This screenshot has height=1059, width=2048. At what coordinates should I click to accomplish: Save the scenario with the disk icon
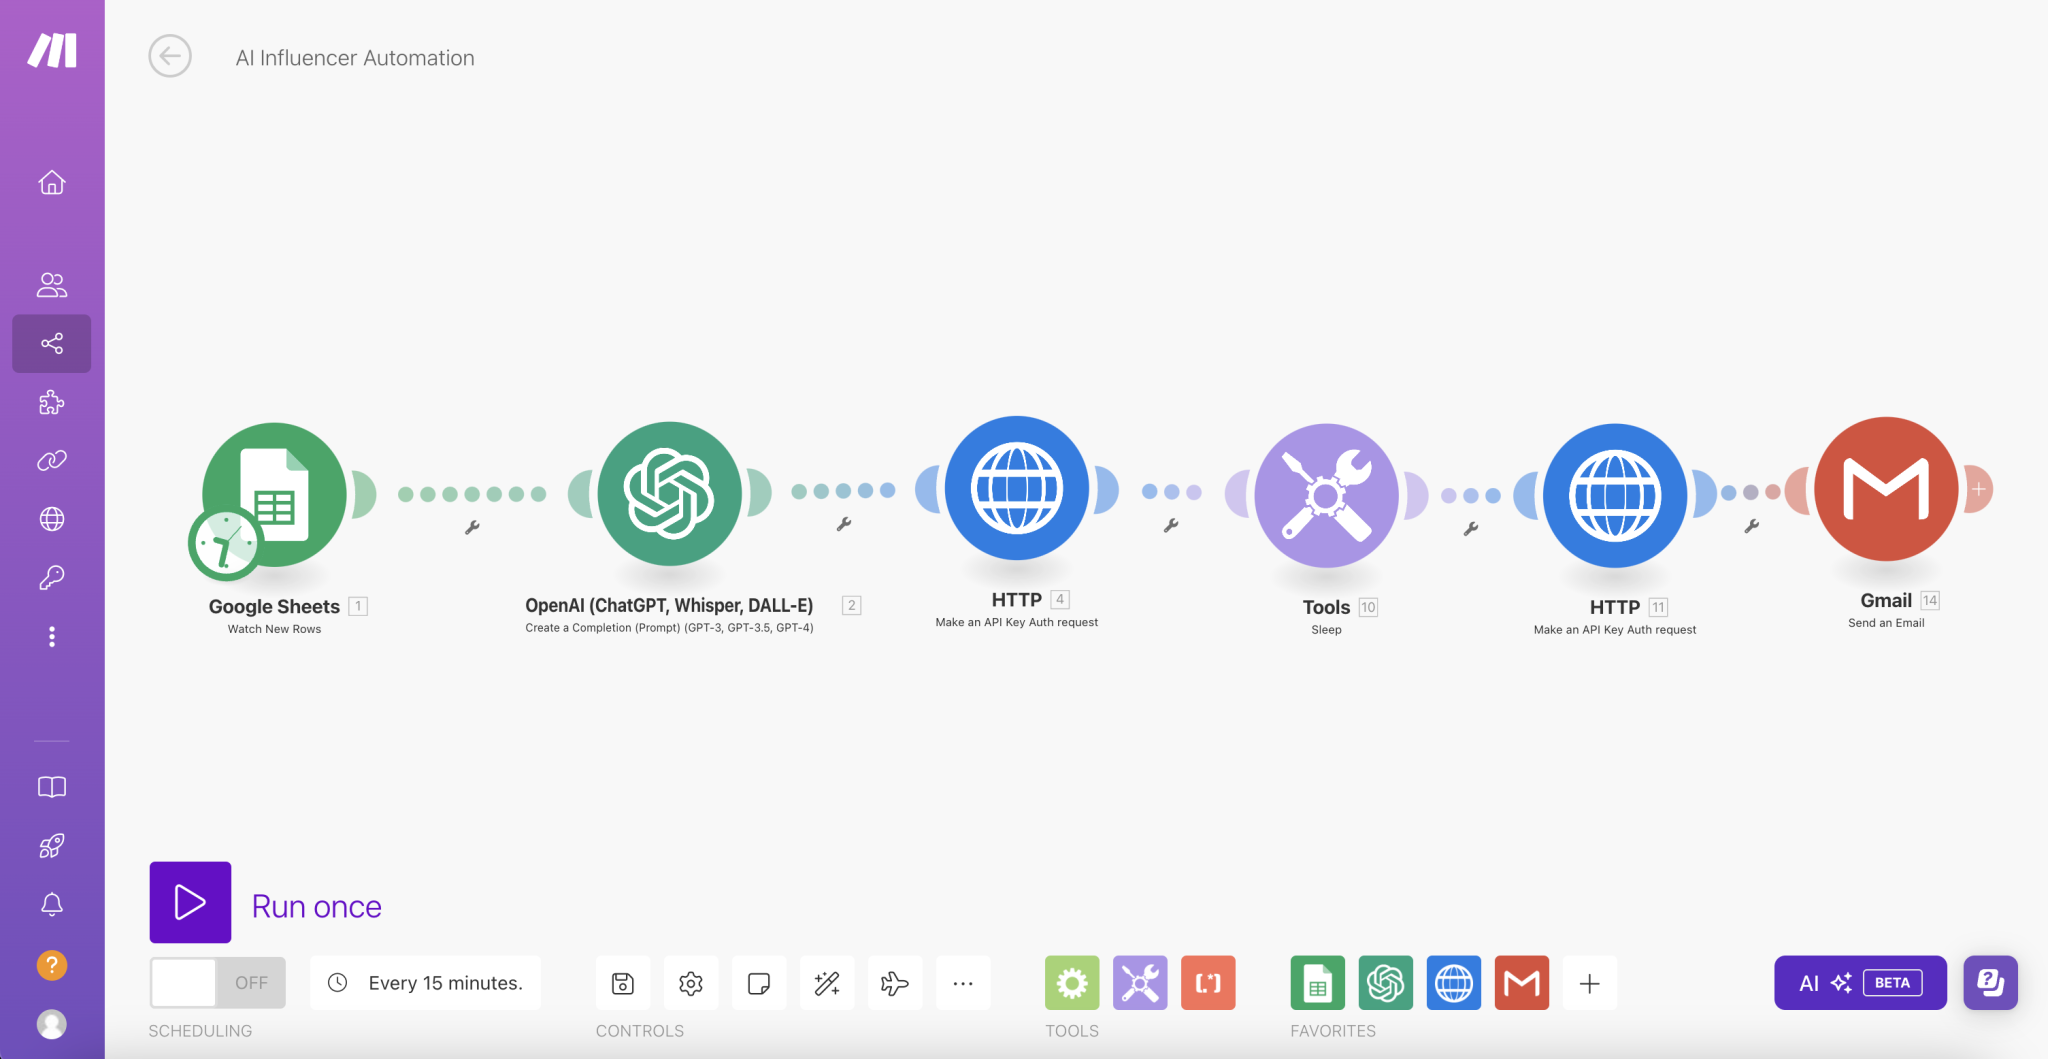[623, 983]
